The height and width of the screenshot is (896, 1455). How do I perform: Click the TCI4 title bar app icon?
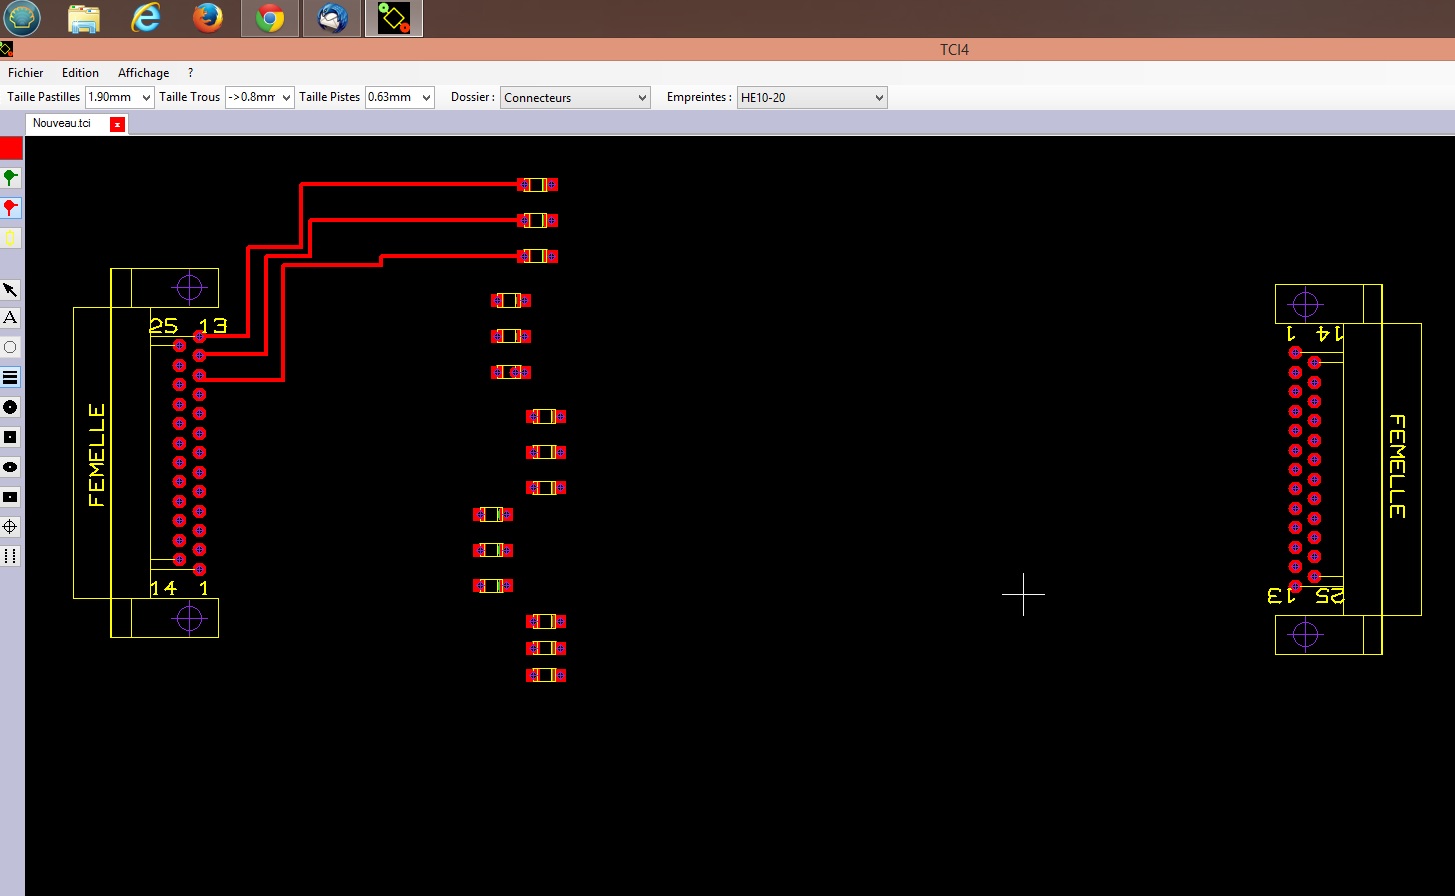click(6, 48)
